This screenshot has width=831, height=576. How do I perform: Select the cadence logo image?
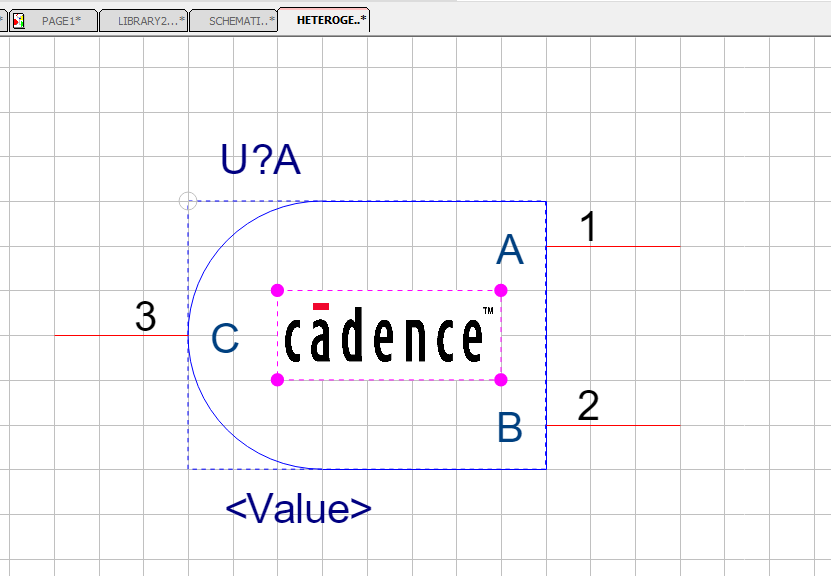(x=389, y=335)
